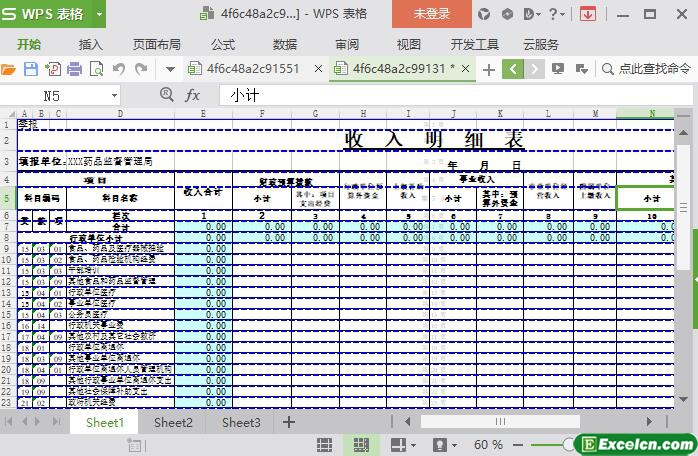Open the insert function fx button
The width and height of the screenshot is (698, 456).
pos(192,95)
